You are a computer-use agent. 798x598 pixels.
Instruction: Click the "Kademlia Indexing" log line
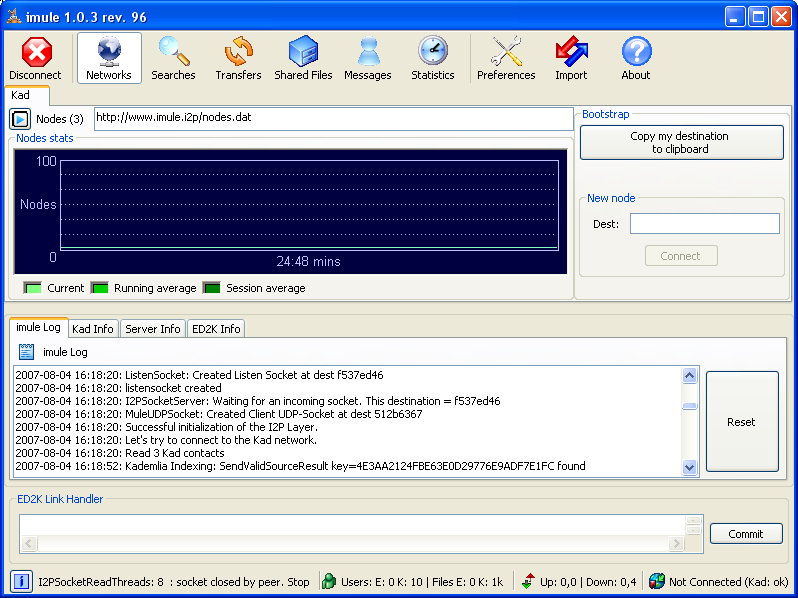300,466
